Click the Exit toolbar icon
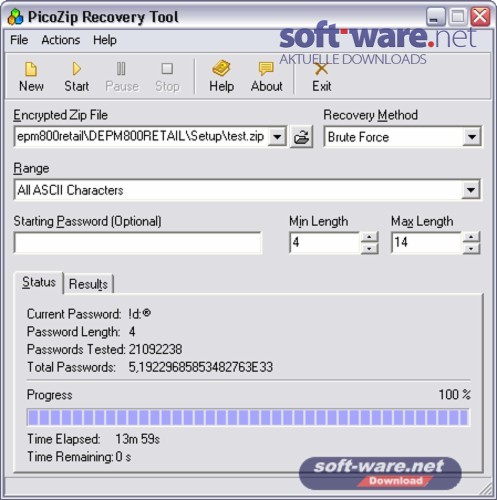This screenshot has height=500, width=497. pos(321,69)
